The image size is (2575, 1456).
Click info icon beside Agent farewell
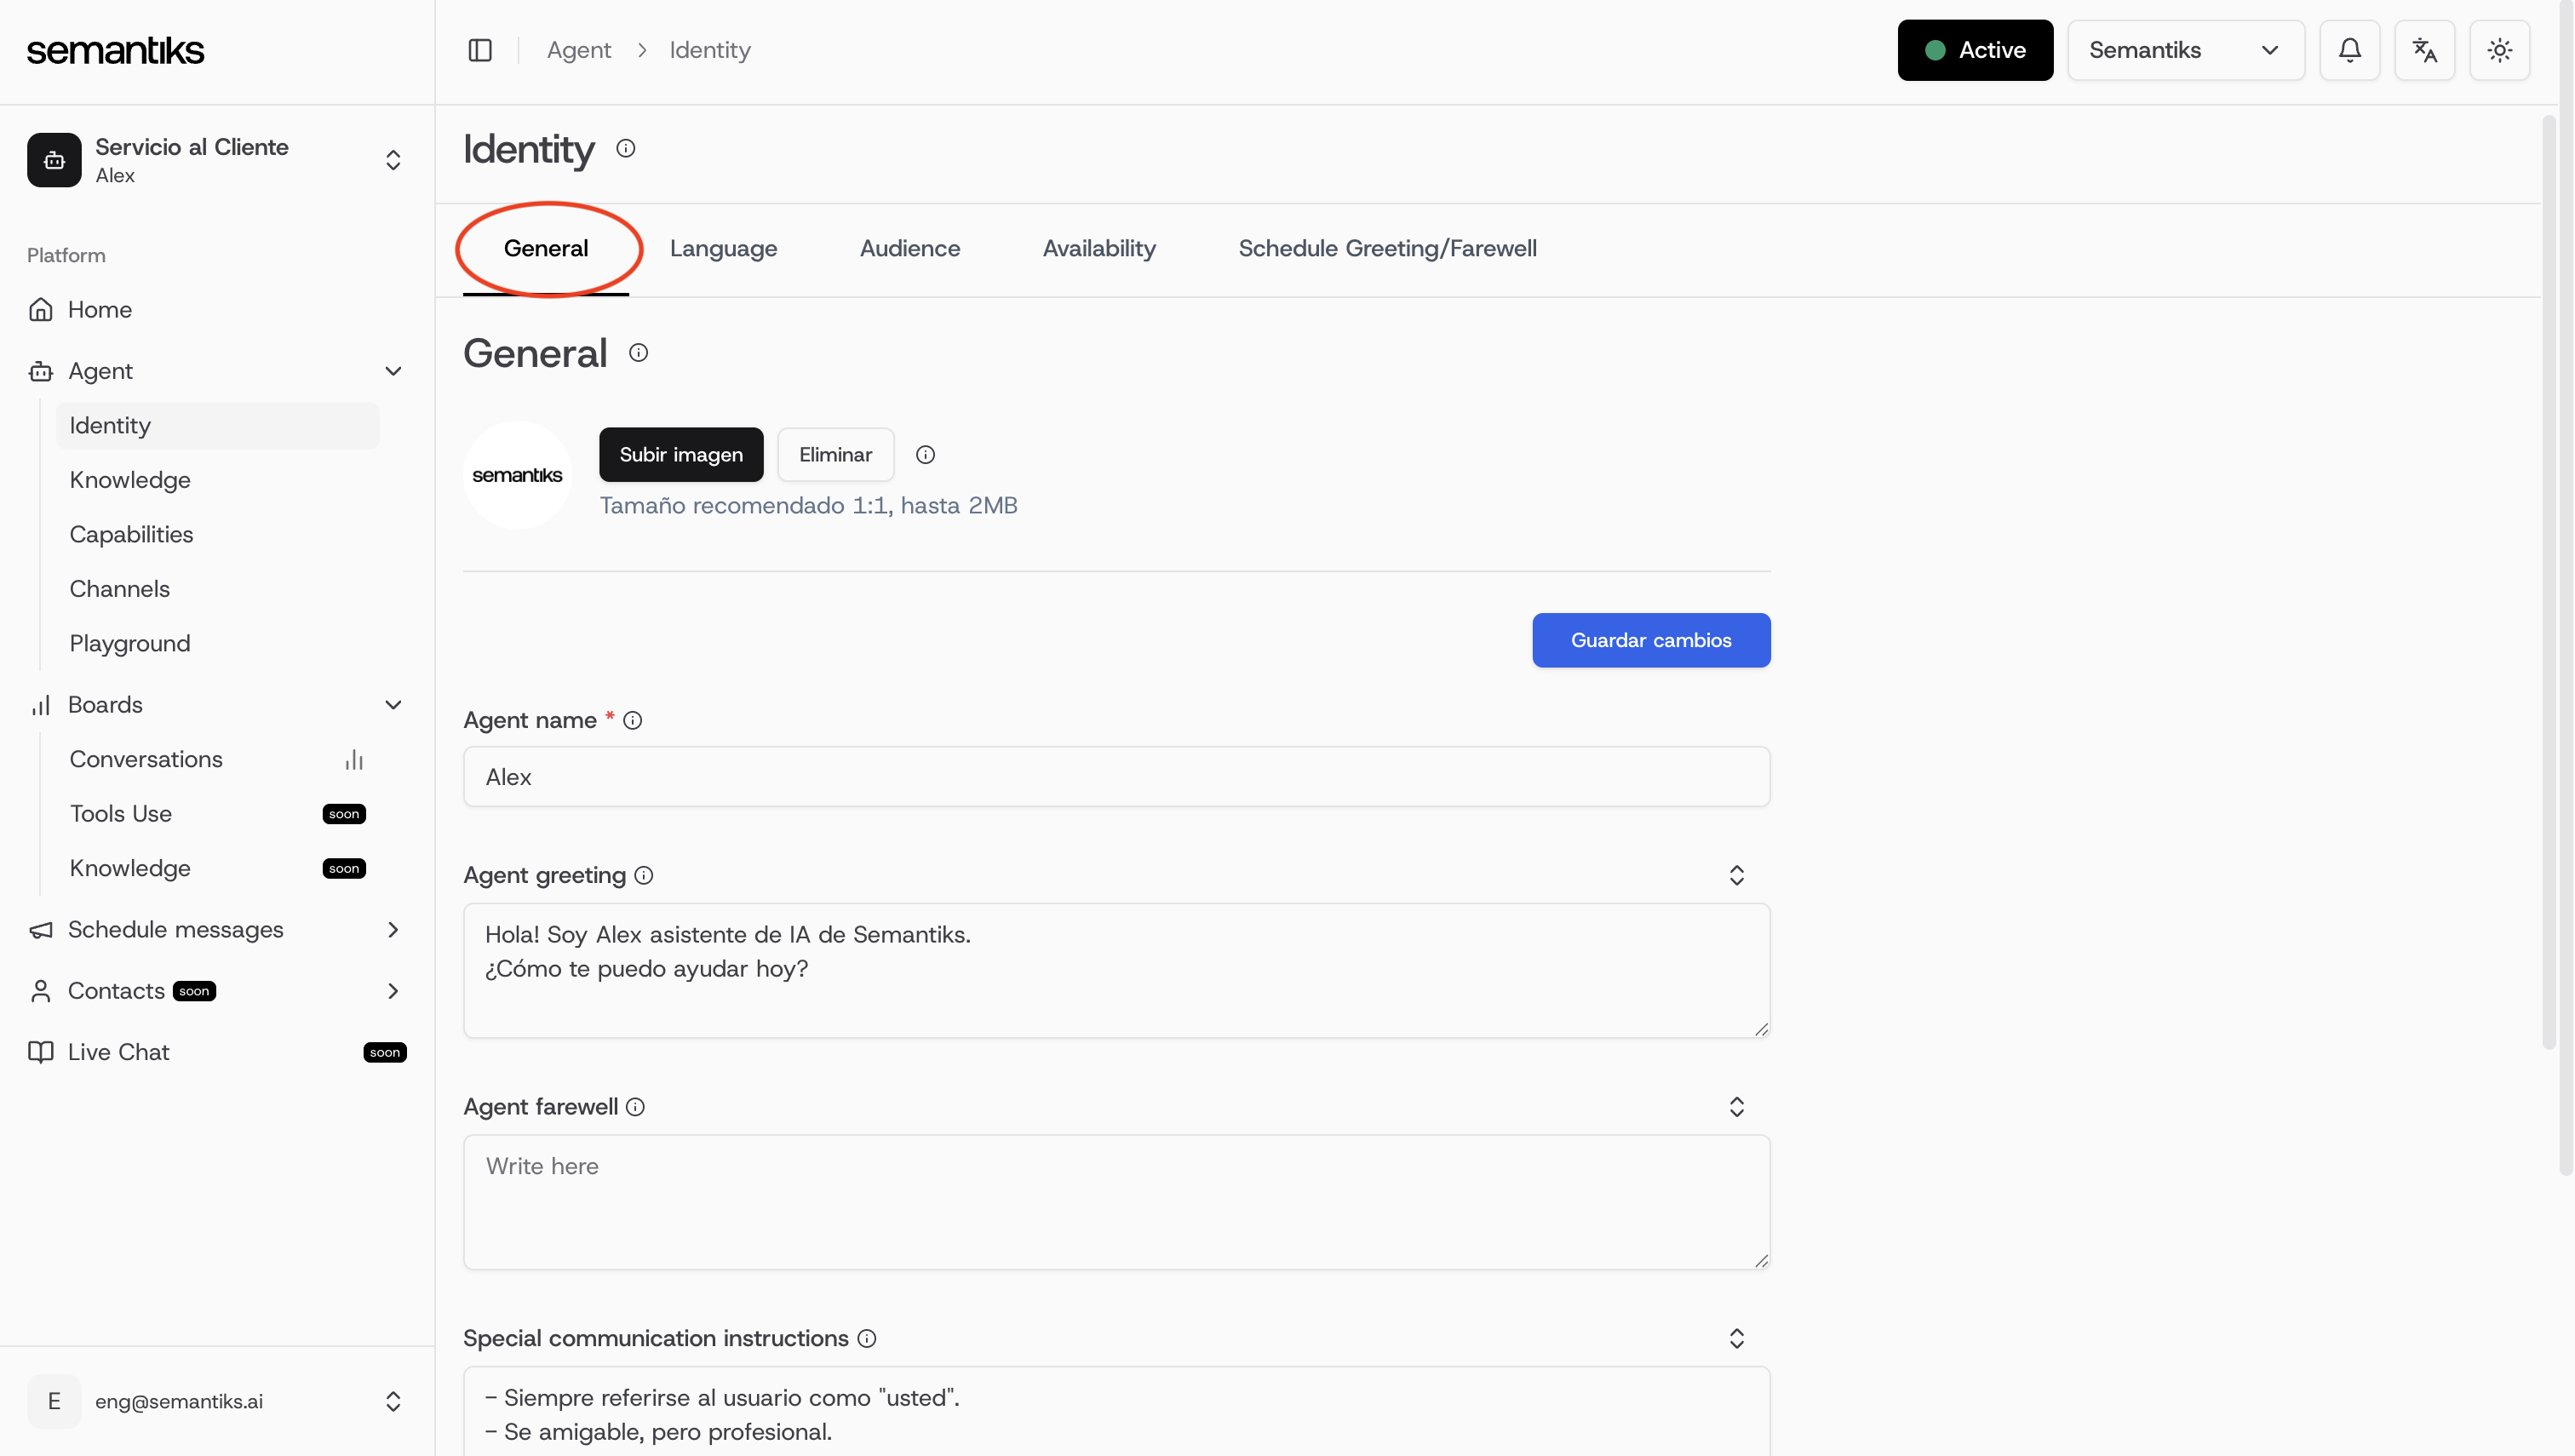coord(636,1107)
